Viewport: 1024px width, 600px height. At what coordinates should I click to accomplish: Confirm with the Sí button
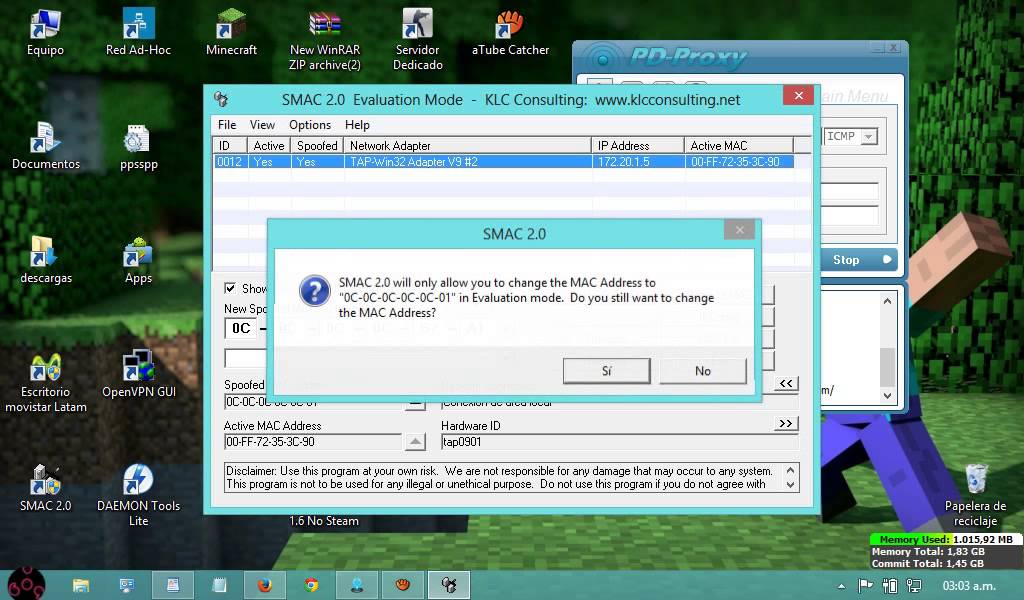607,371
